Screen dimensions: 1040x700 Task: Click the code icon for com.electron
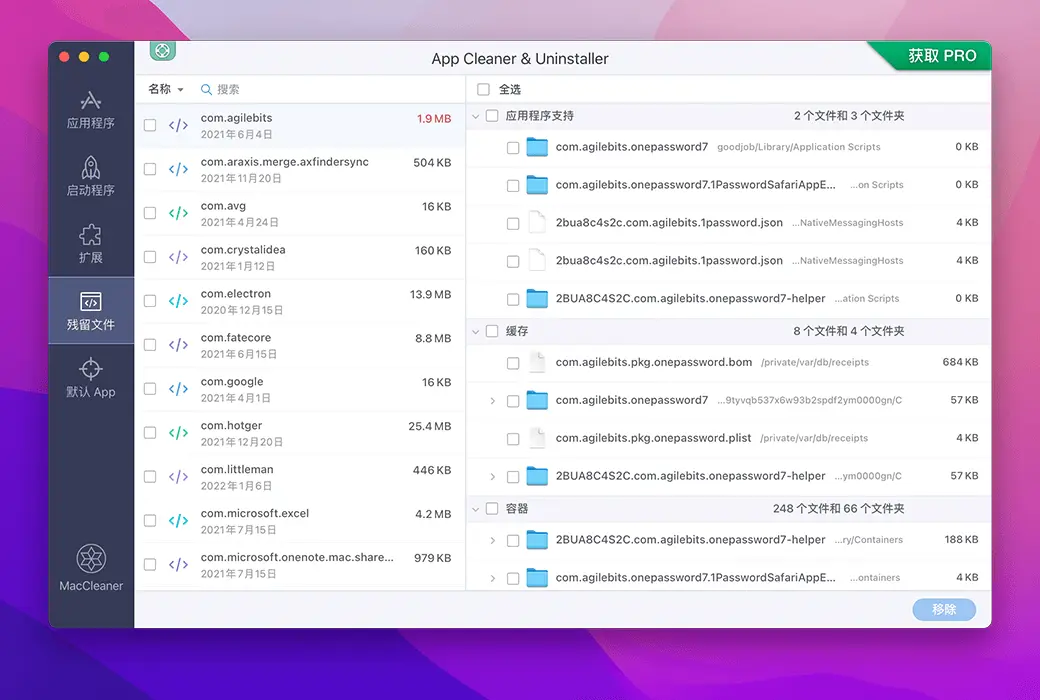coord(178,301)
